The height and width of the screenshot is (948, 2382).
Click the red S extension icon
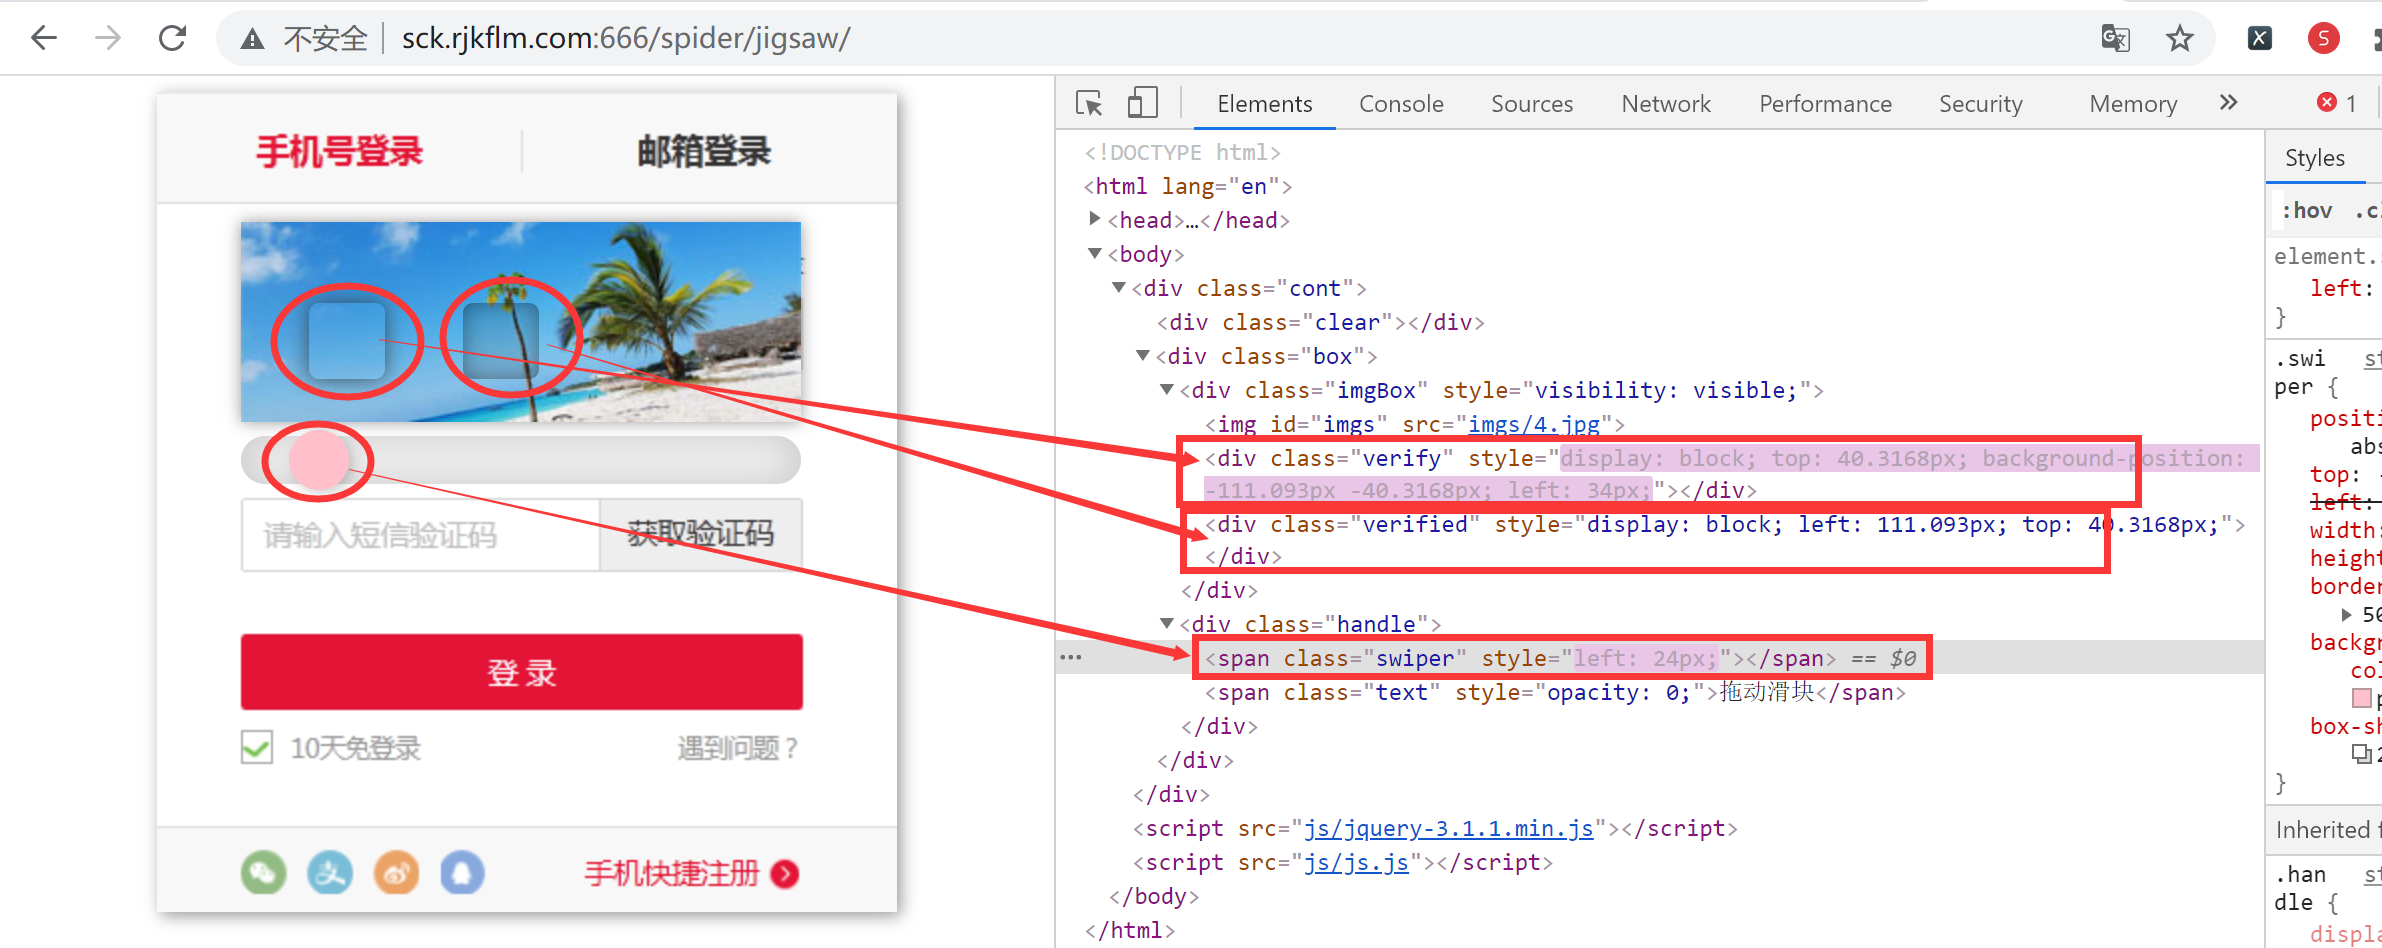[x=2324, y=38]
